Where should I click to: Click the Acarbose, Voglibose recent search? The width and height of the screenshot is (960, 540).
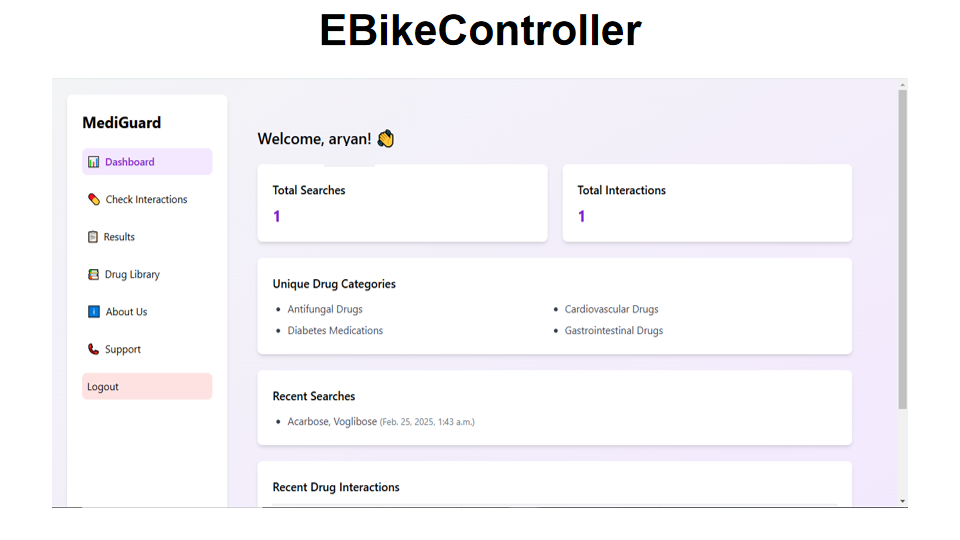tap(332, 421)
